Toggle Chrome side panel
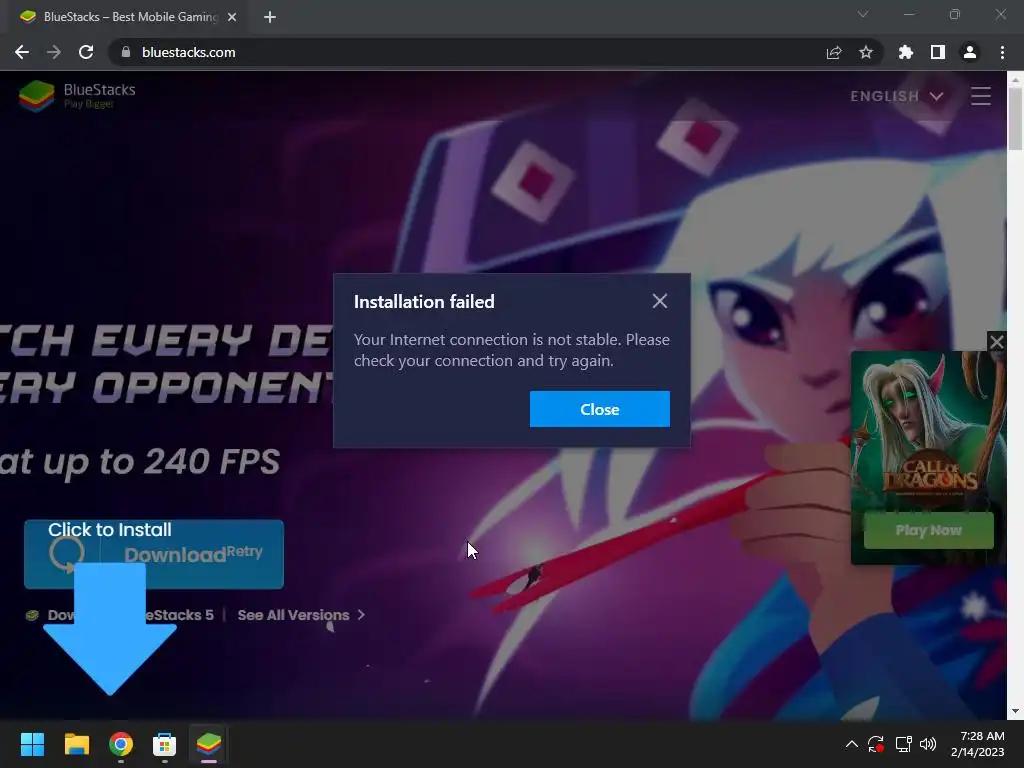 click(x=938, y=52)
